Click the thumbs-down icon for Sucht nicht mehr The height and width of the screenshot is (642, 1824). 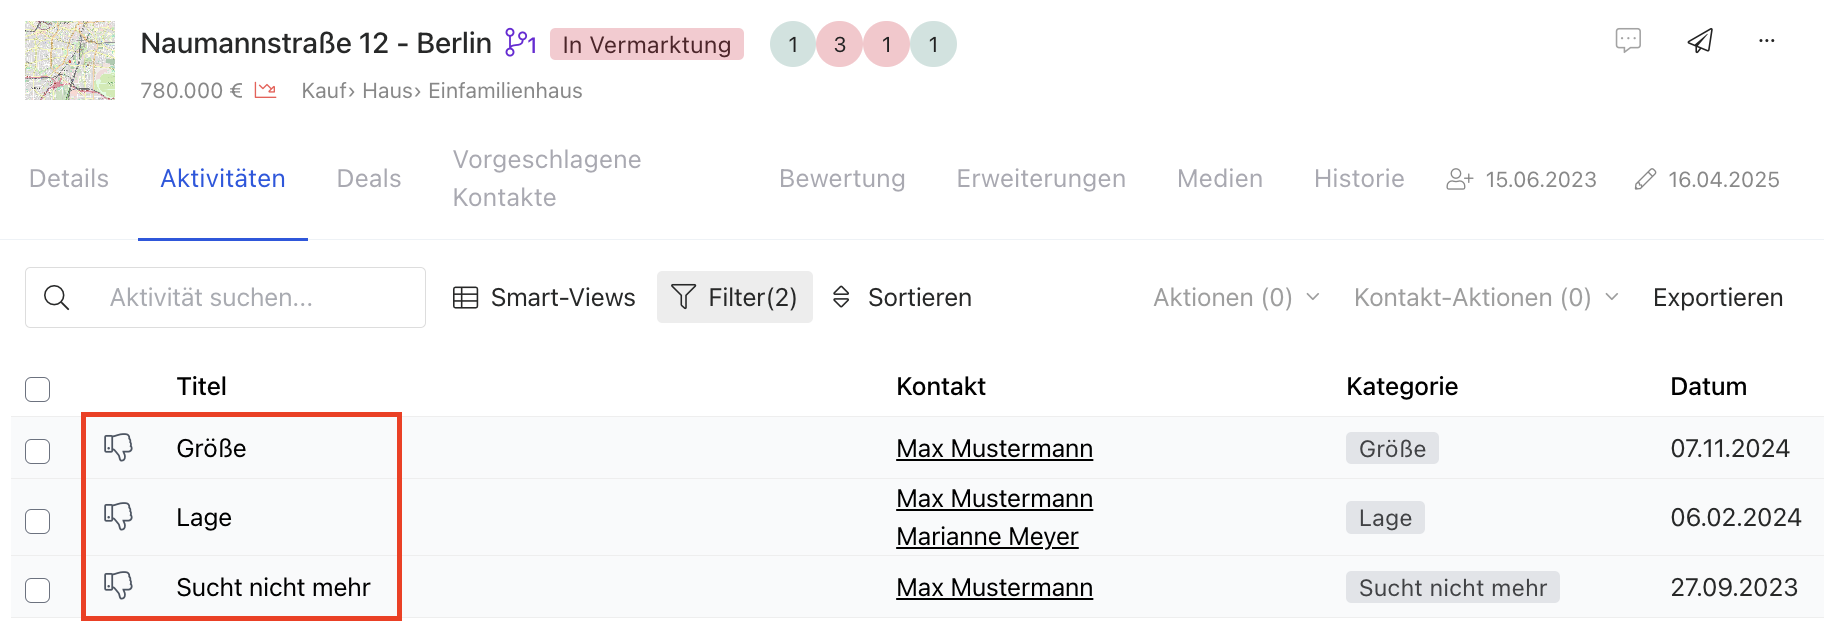(x=118, y=585)
